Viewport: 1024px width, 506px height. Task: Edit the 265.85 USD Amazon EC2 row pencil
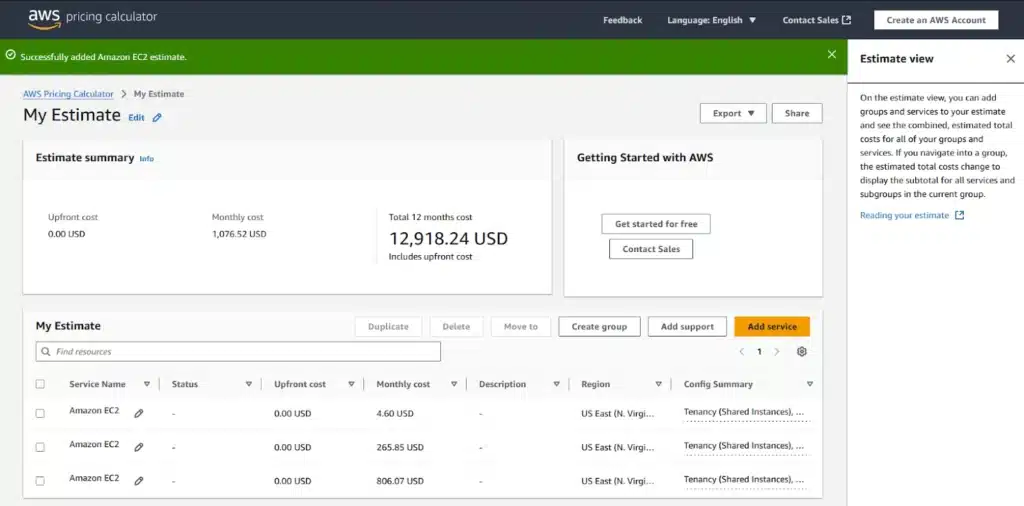tap(138, 447)
